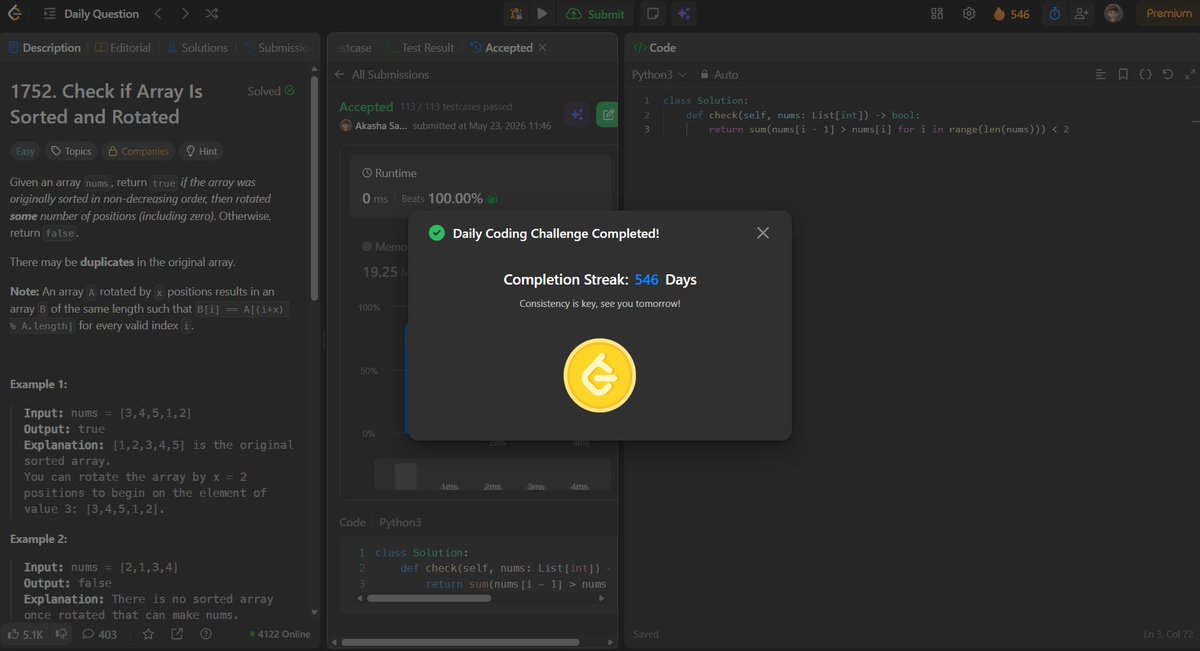Click the Premium button
Viewport: 1200px width, 651px height.
click(1168, 14)
